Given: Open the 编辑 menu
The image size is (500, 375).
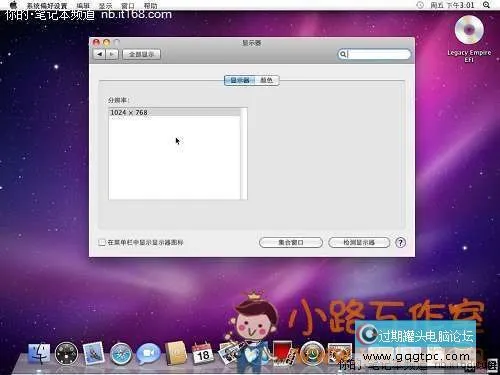Looking at the screenshot, I should coord(83,6).
